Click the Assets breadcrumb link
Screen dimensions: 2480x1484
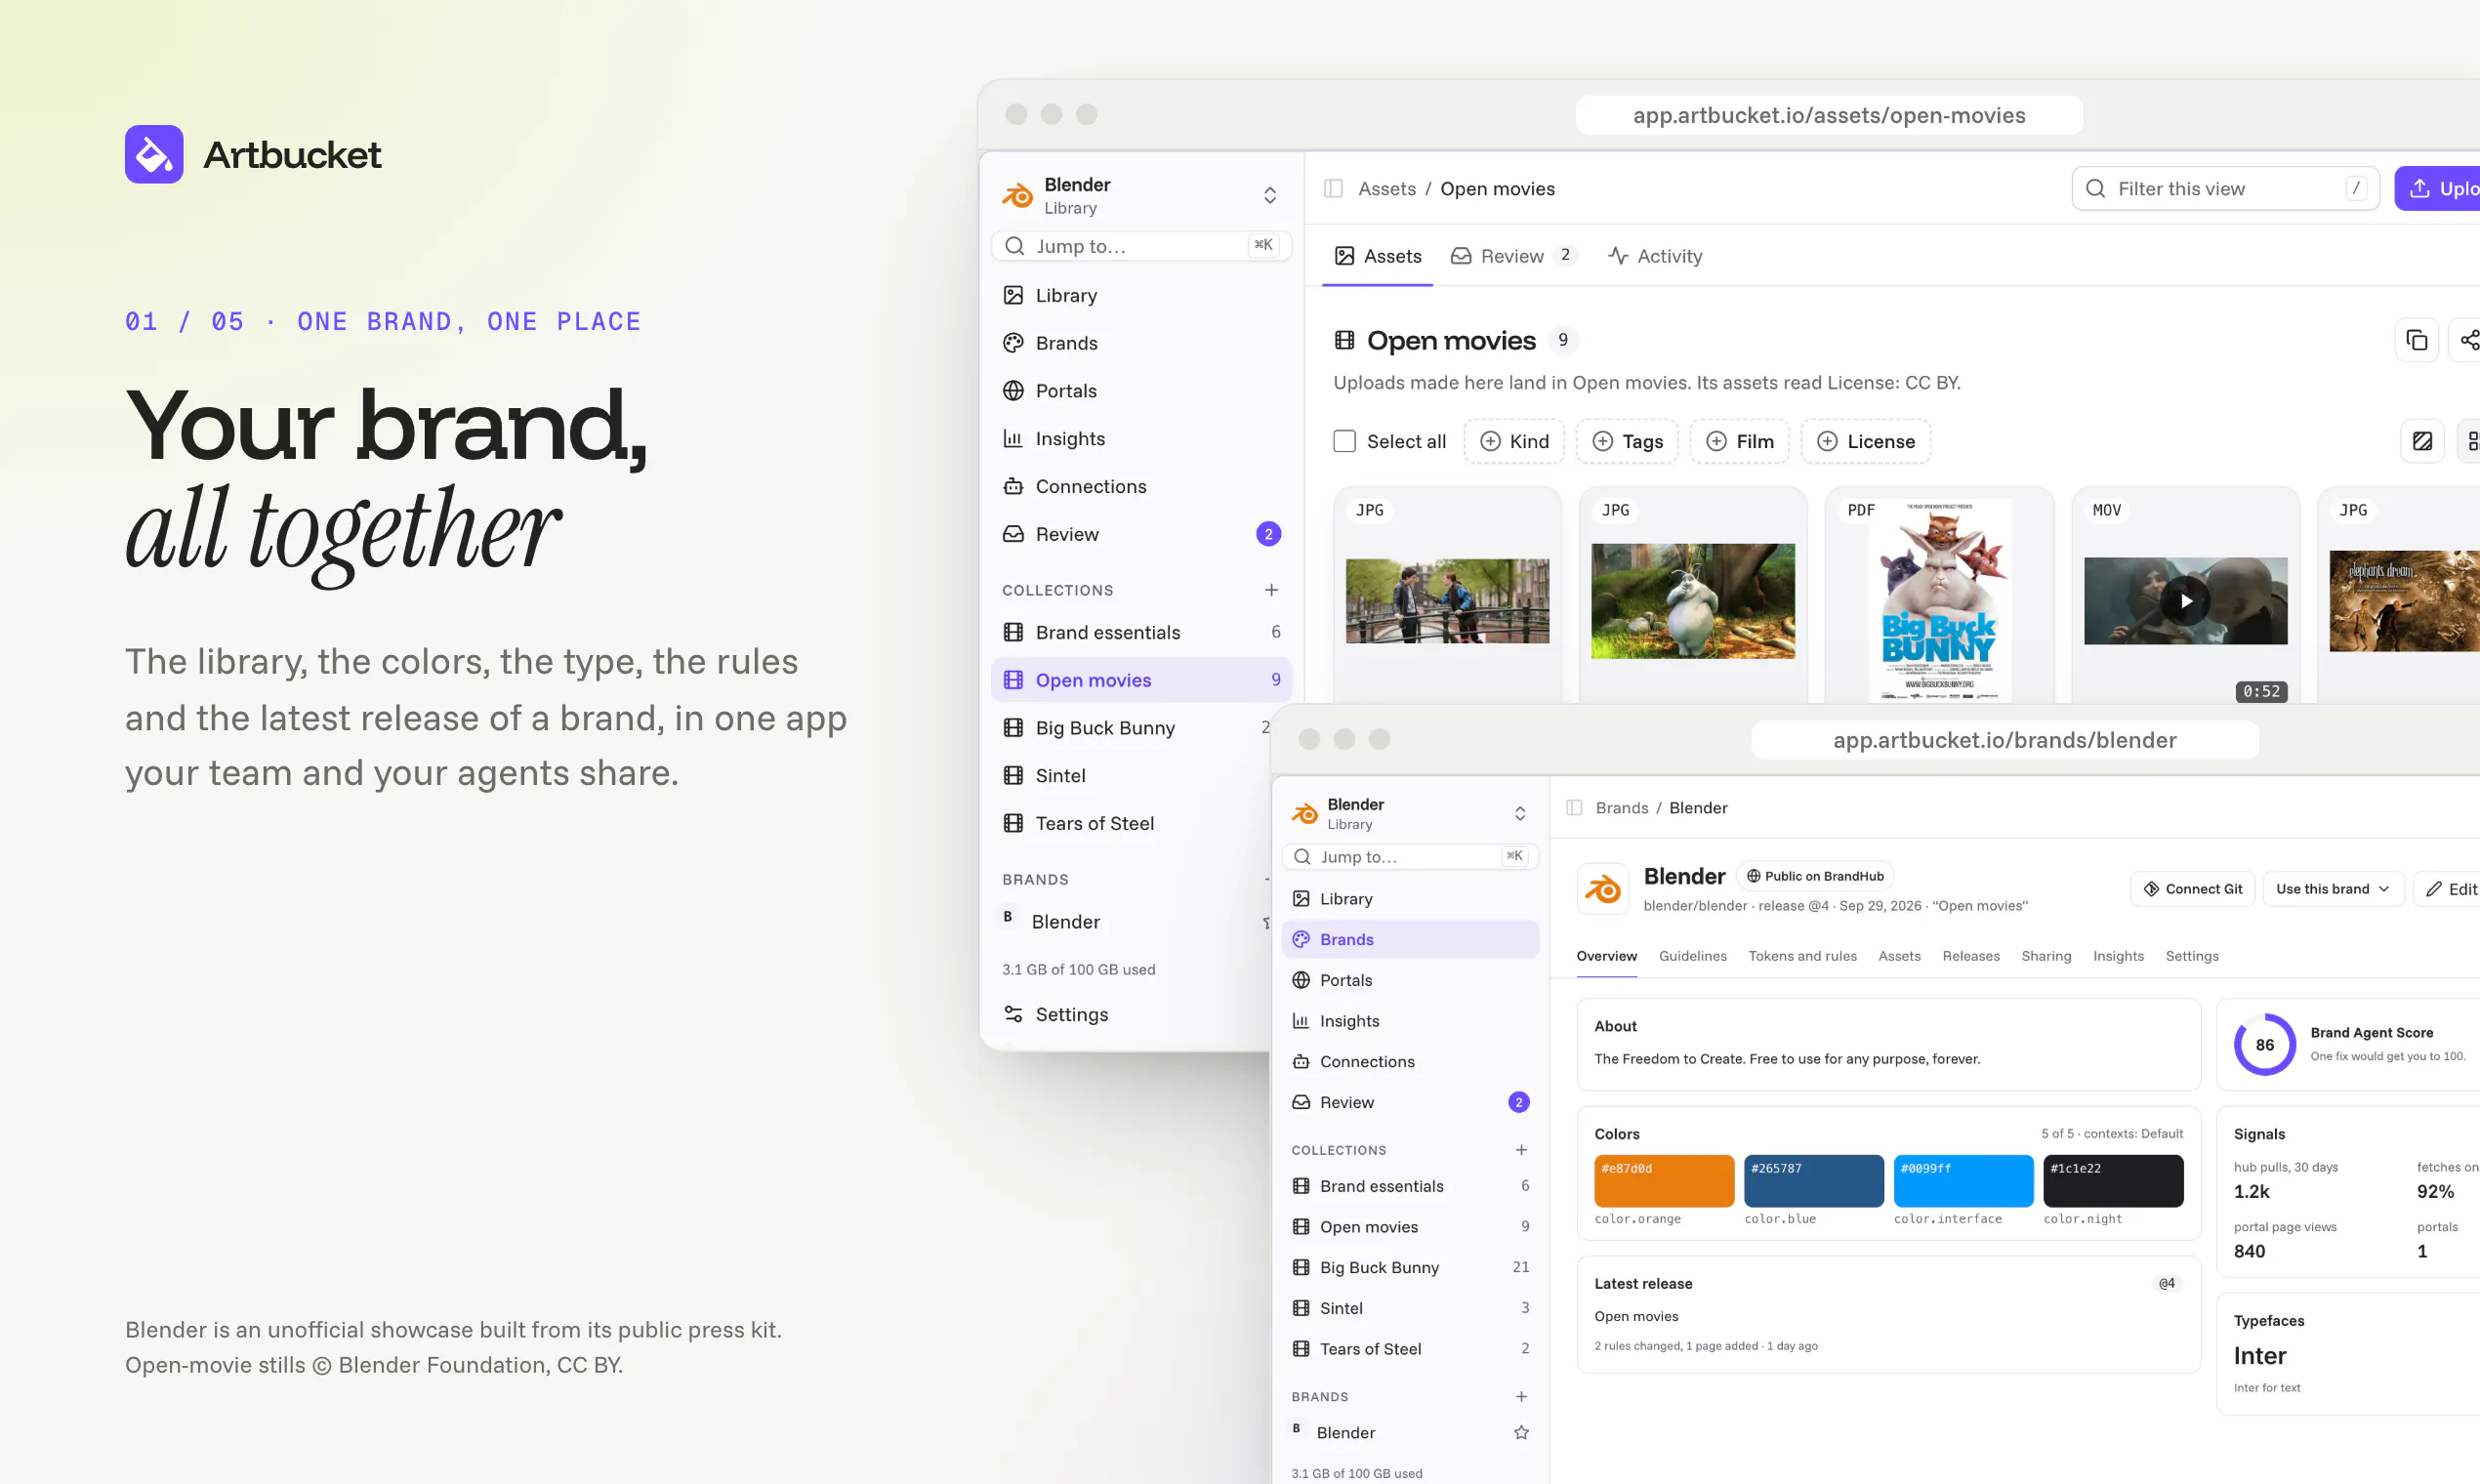pos(1387,188)
